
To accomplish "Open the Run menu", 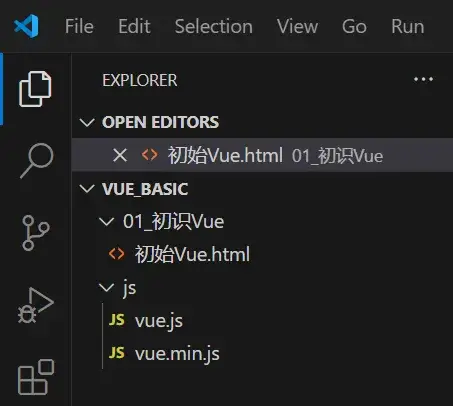I will [408, 26].
